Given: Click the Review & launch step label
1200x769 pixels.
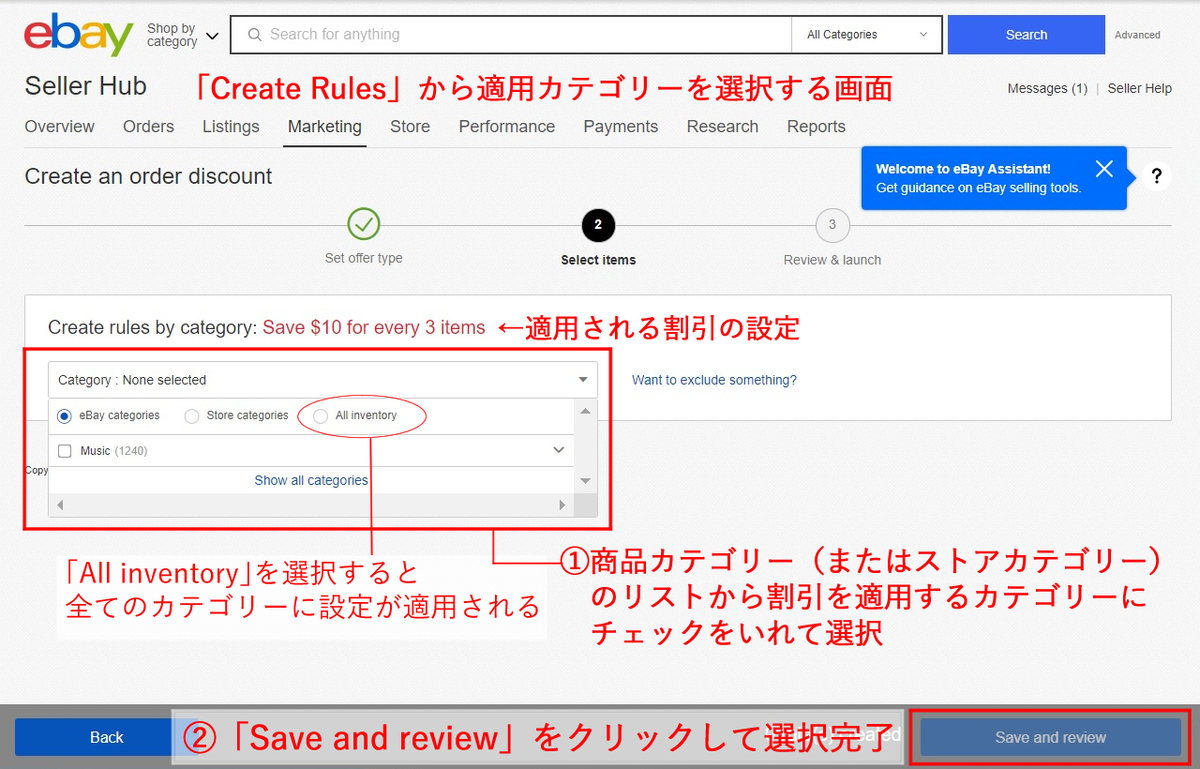Looking at the screenshot, I should tap(832, 260).
